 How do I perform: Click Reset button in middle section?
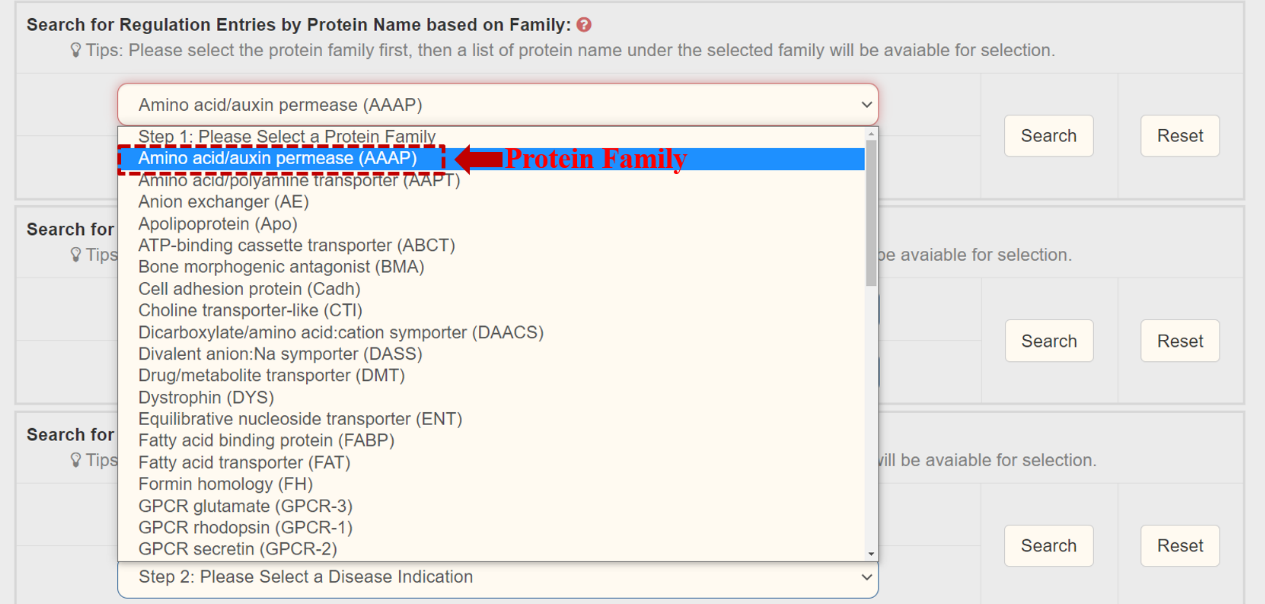[1180, 341]
